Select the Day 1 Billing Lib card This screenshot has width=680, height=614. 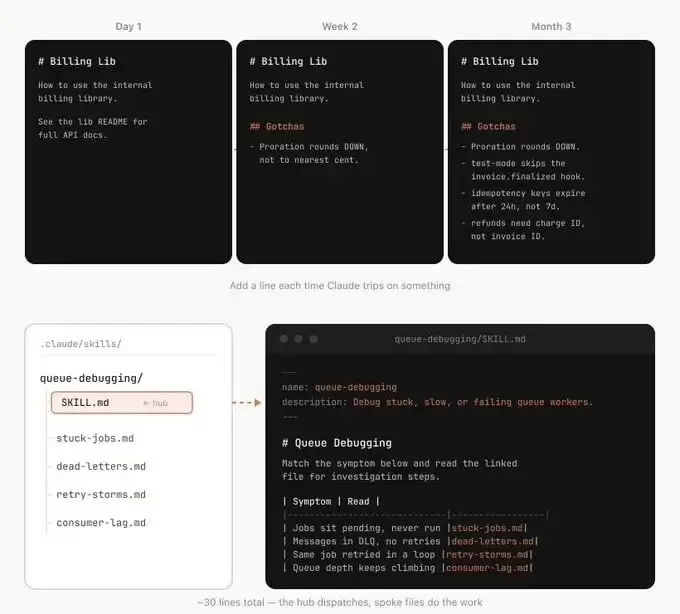(128, 152)
